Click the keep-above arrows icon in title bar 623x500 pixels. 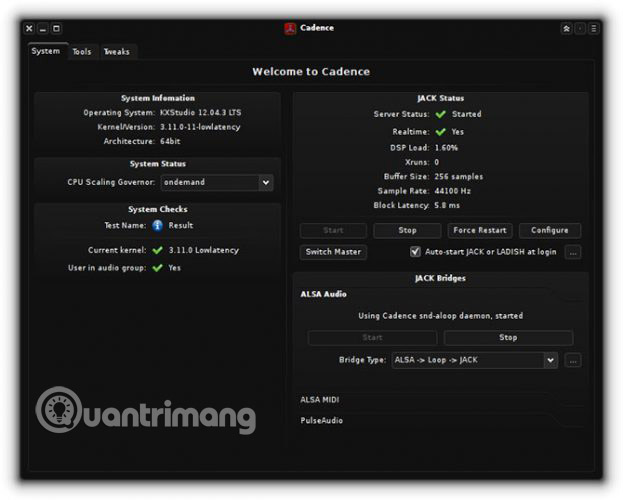click(567, 29)
